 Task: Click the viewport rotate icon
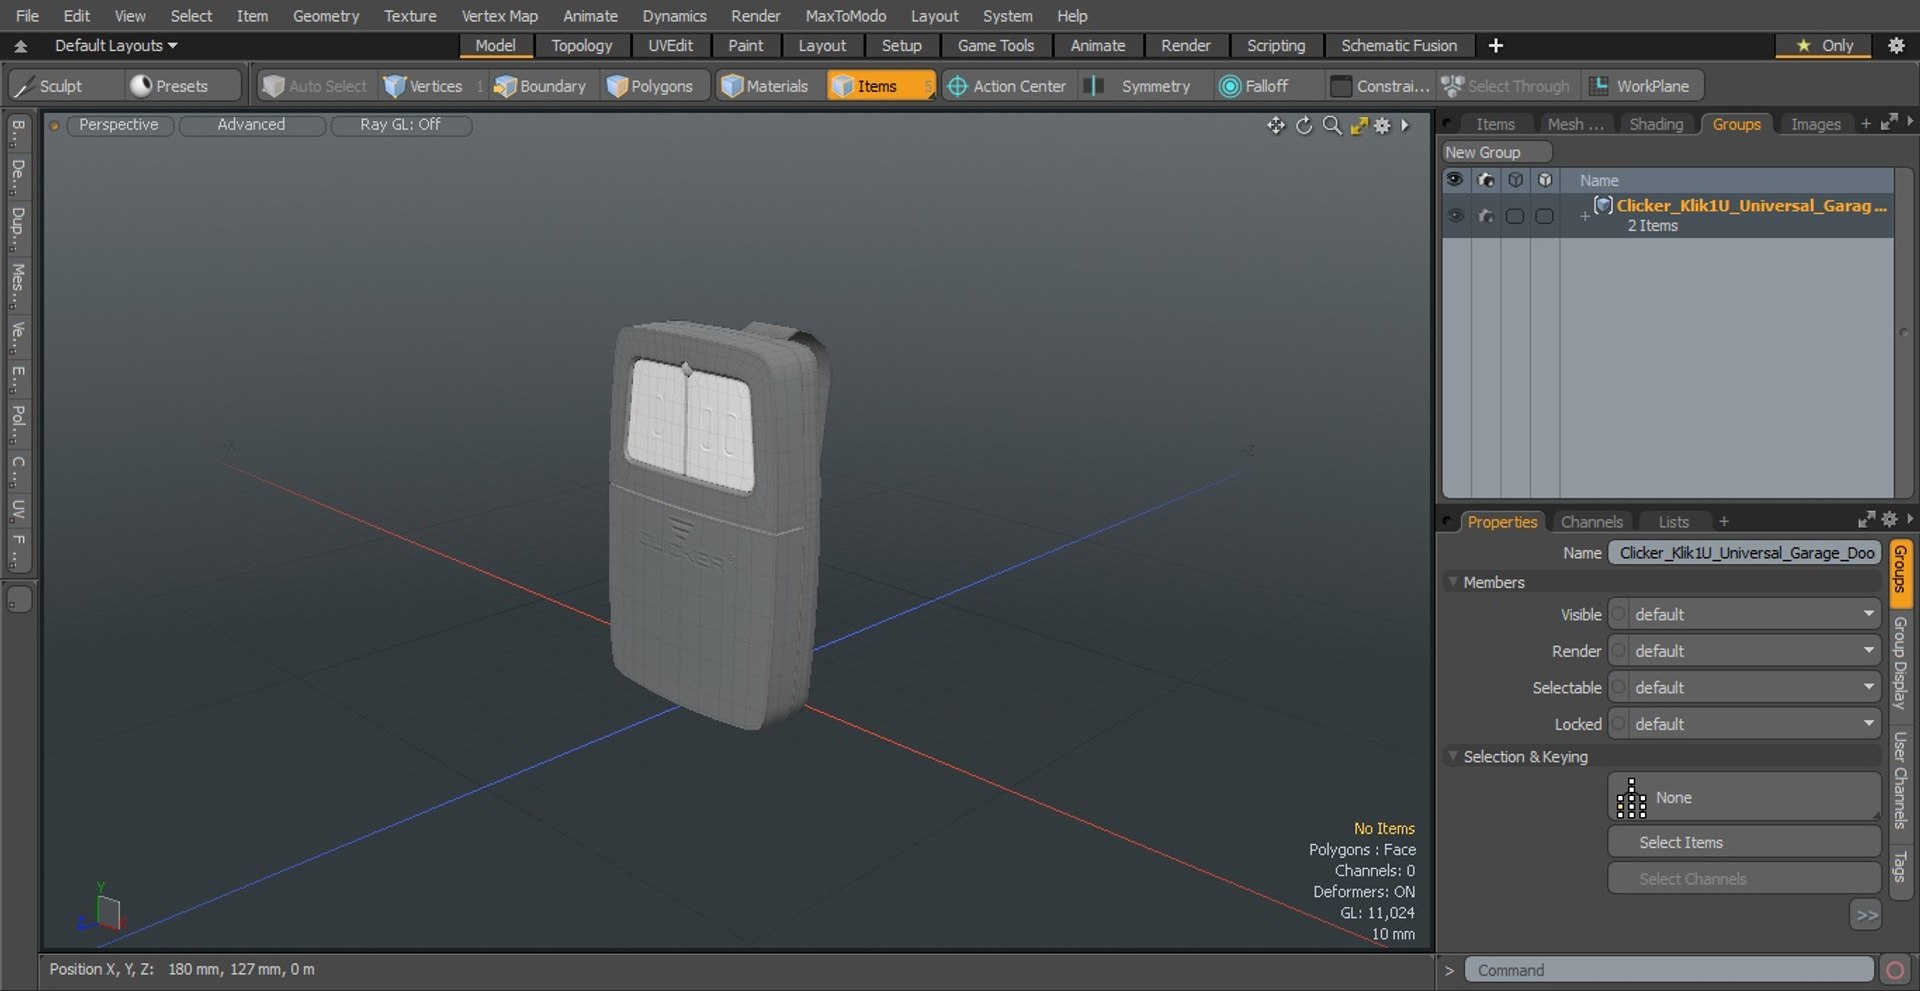click(x=1304, y=125)
